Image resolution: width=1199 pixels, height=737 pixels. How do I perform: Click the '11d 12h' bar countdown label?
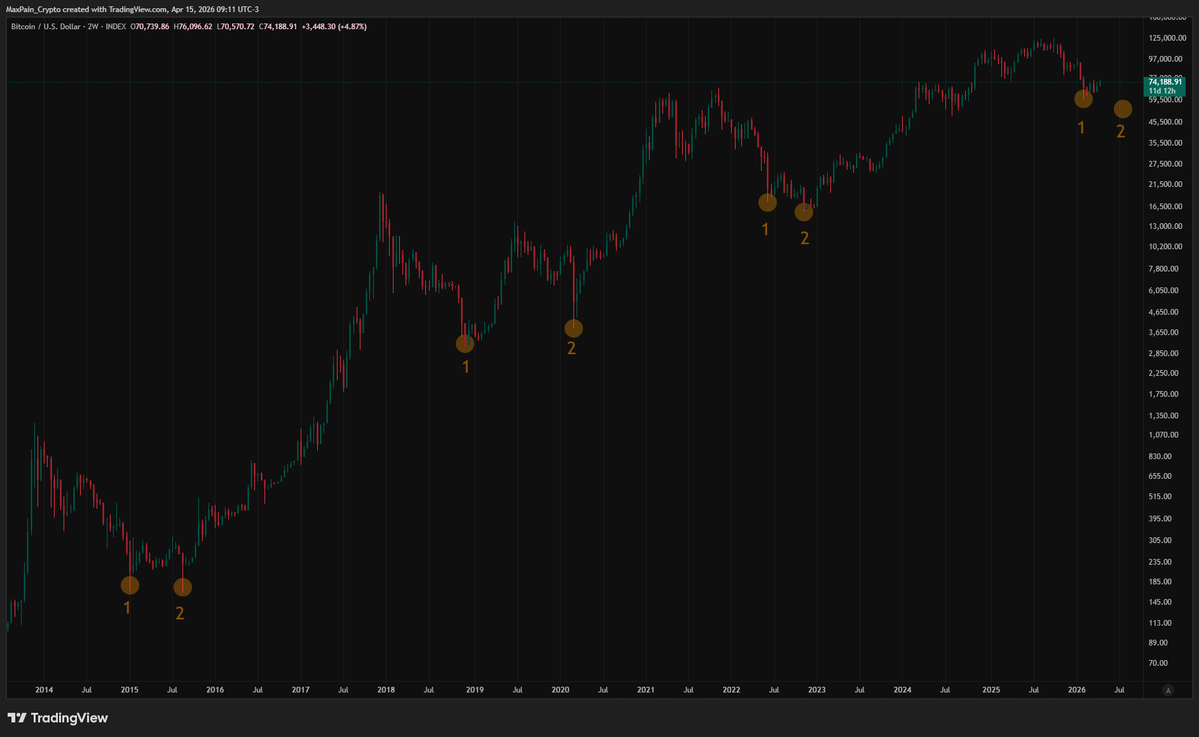[1162, 91]
